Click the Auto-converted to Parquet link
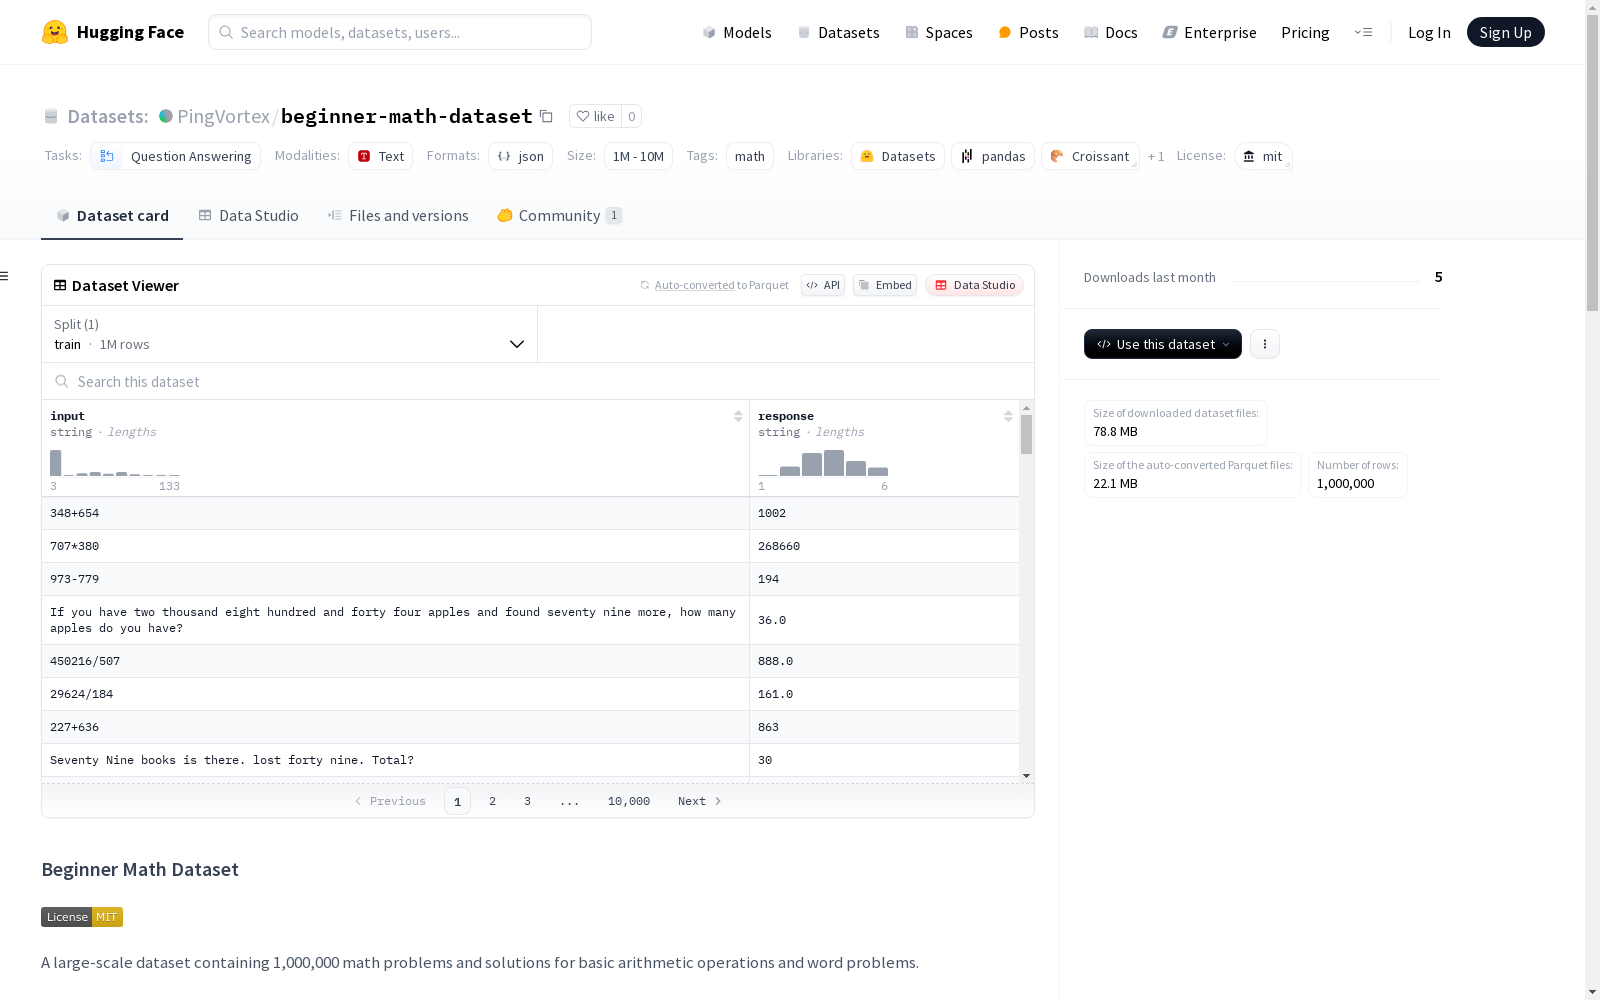 [x=721, y=285]
